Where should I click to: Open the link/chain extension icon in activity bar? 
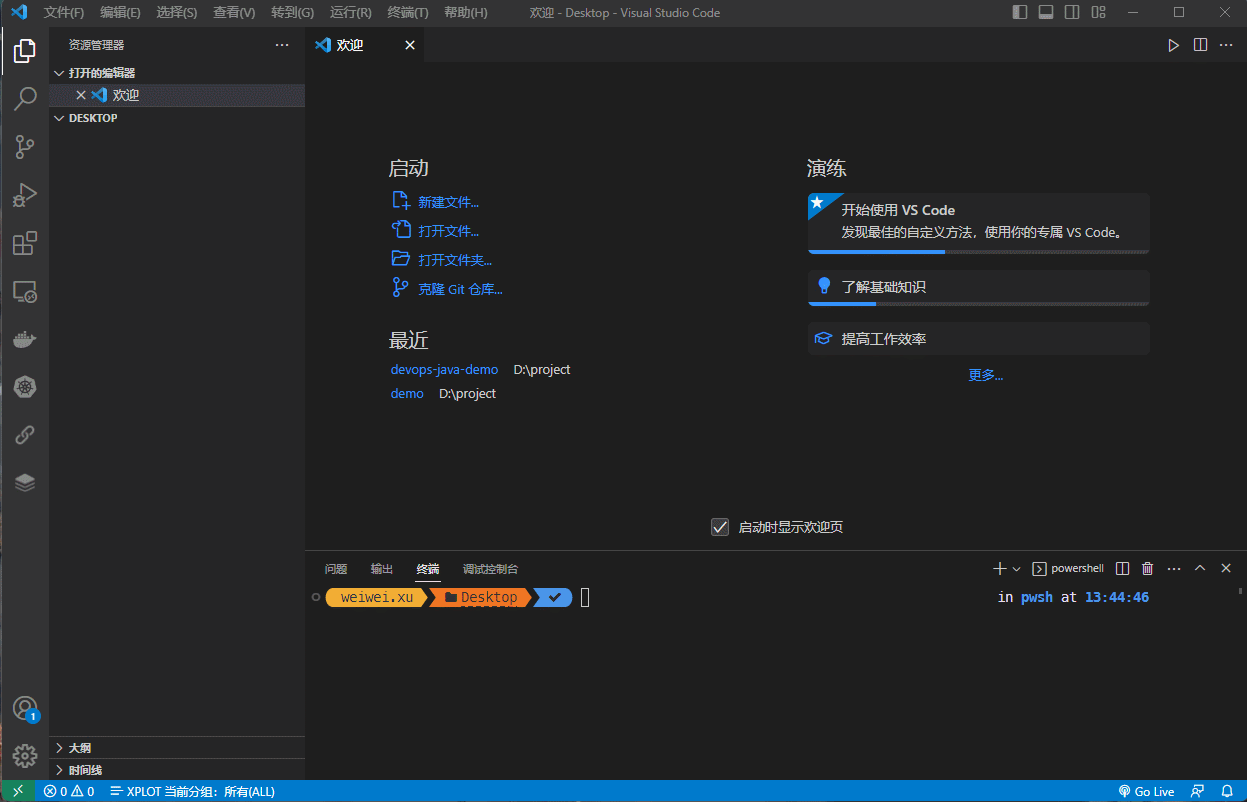(25, 435)
